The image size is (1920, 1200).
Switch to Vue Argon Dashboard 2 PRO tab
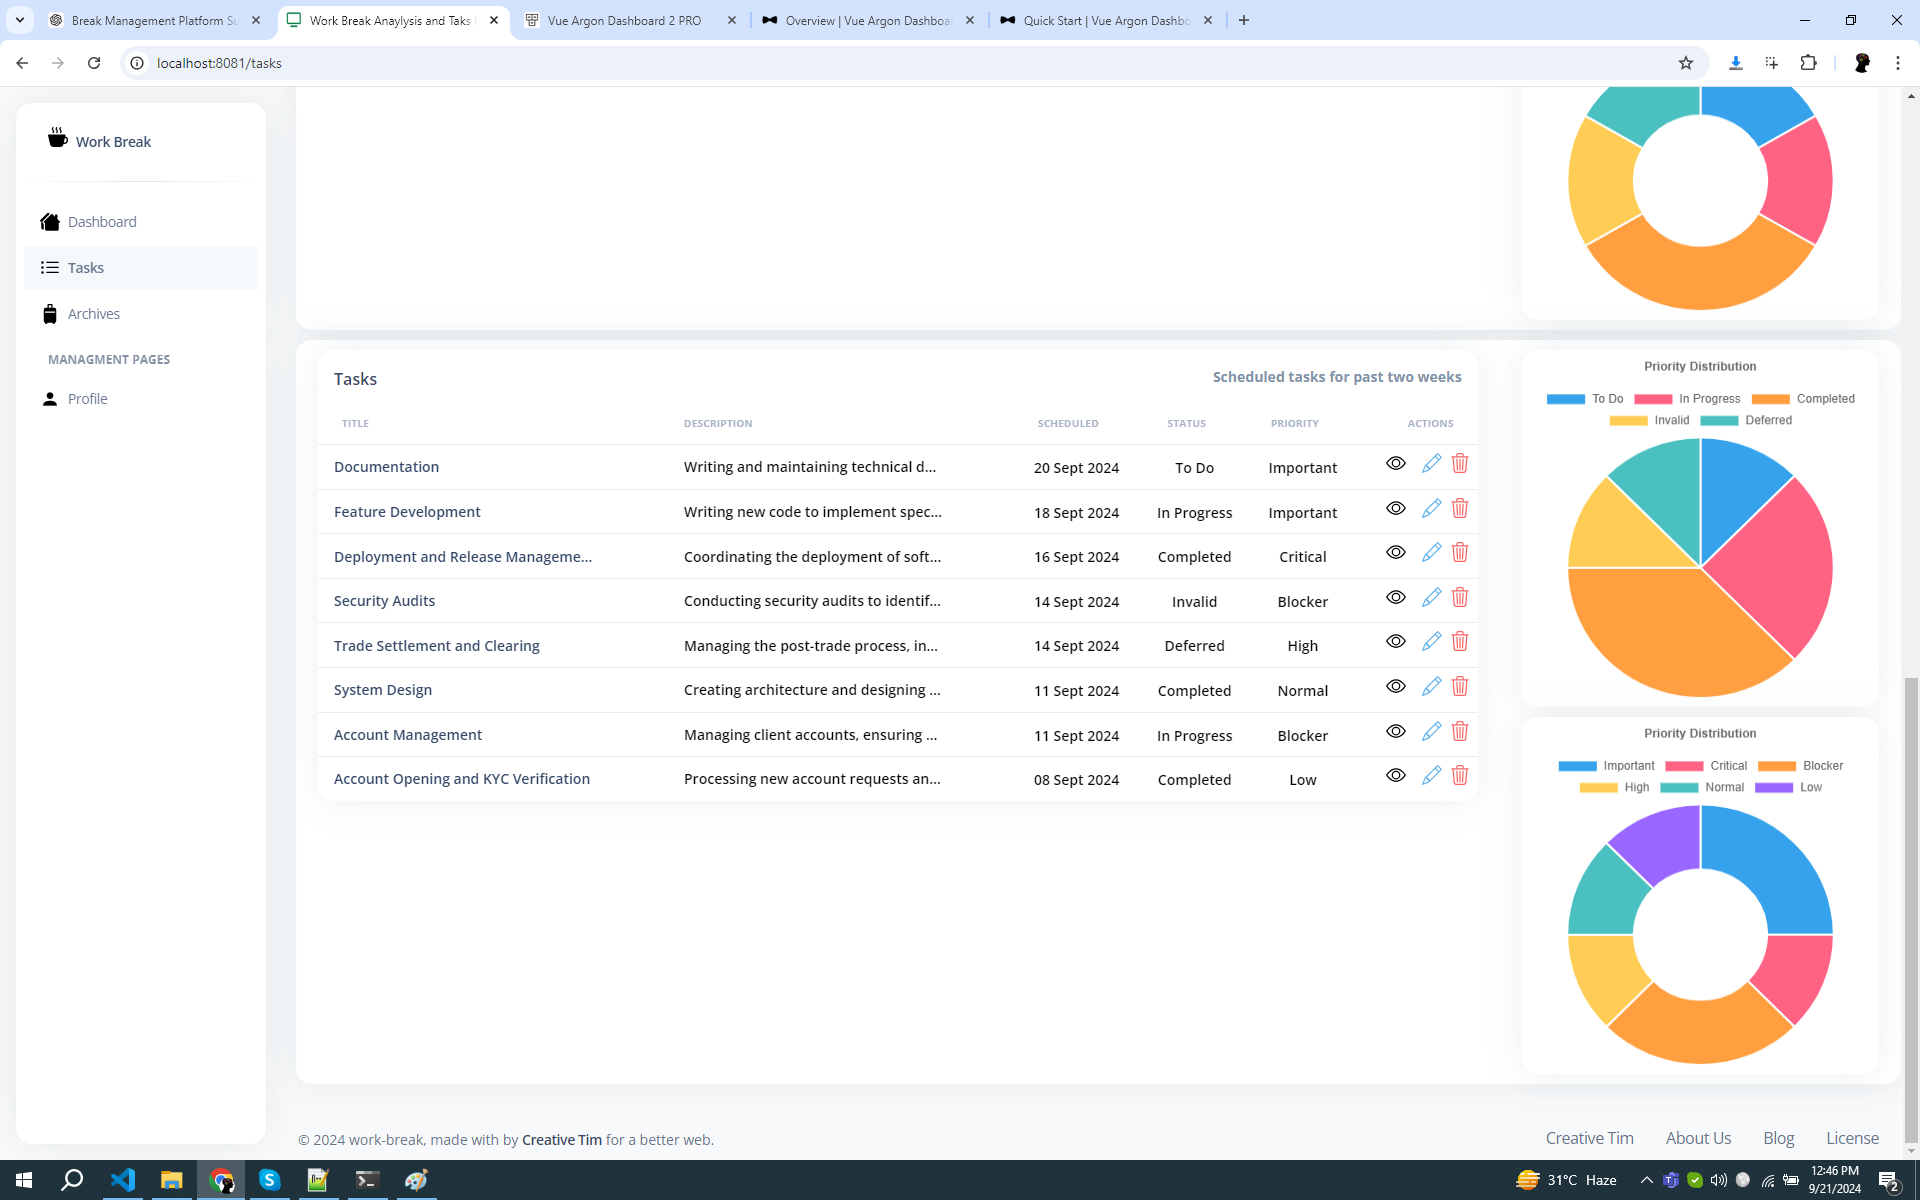[631, 20]
